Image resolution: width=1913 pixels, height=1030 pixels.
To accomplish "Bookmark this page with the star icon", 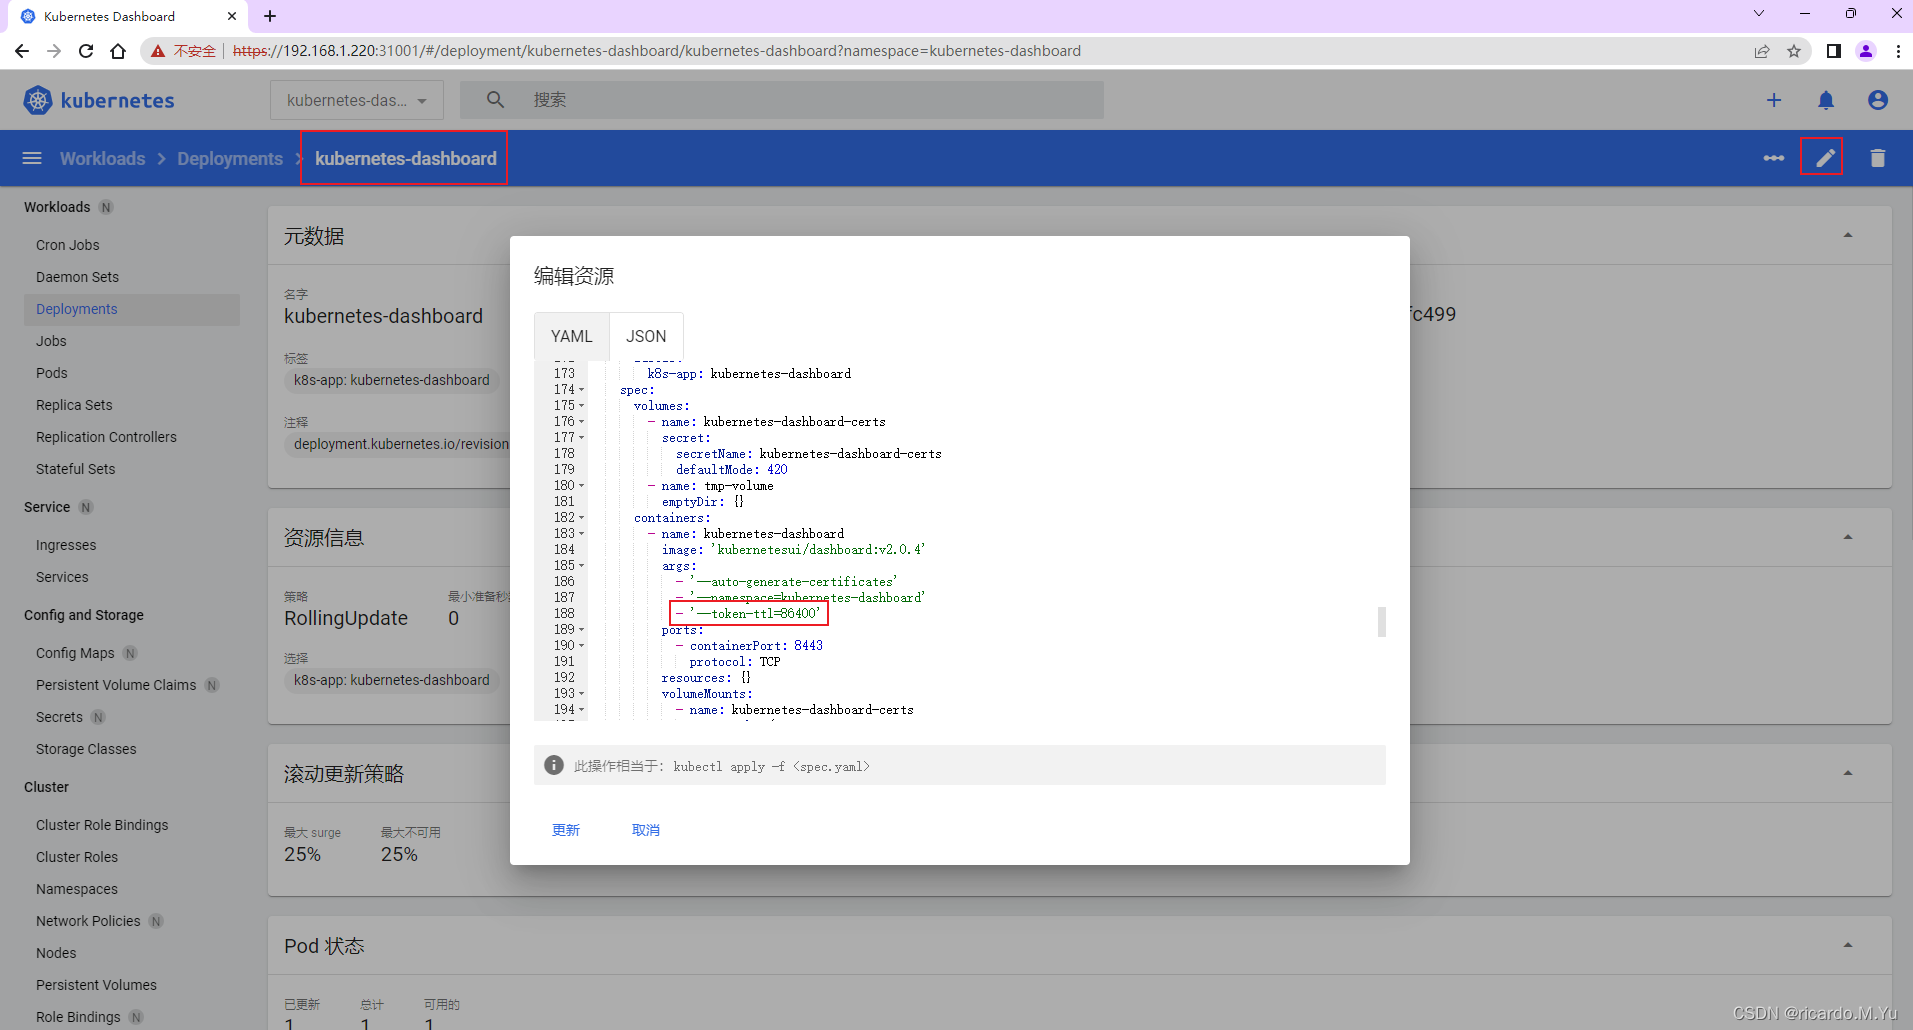I will pos(1794,51).
